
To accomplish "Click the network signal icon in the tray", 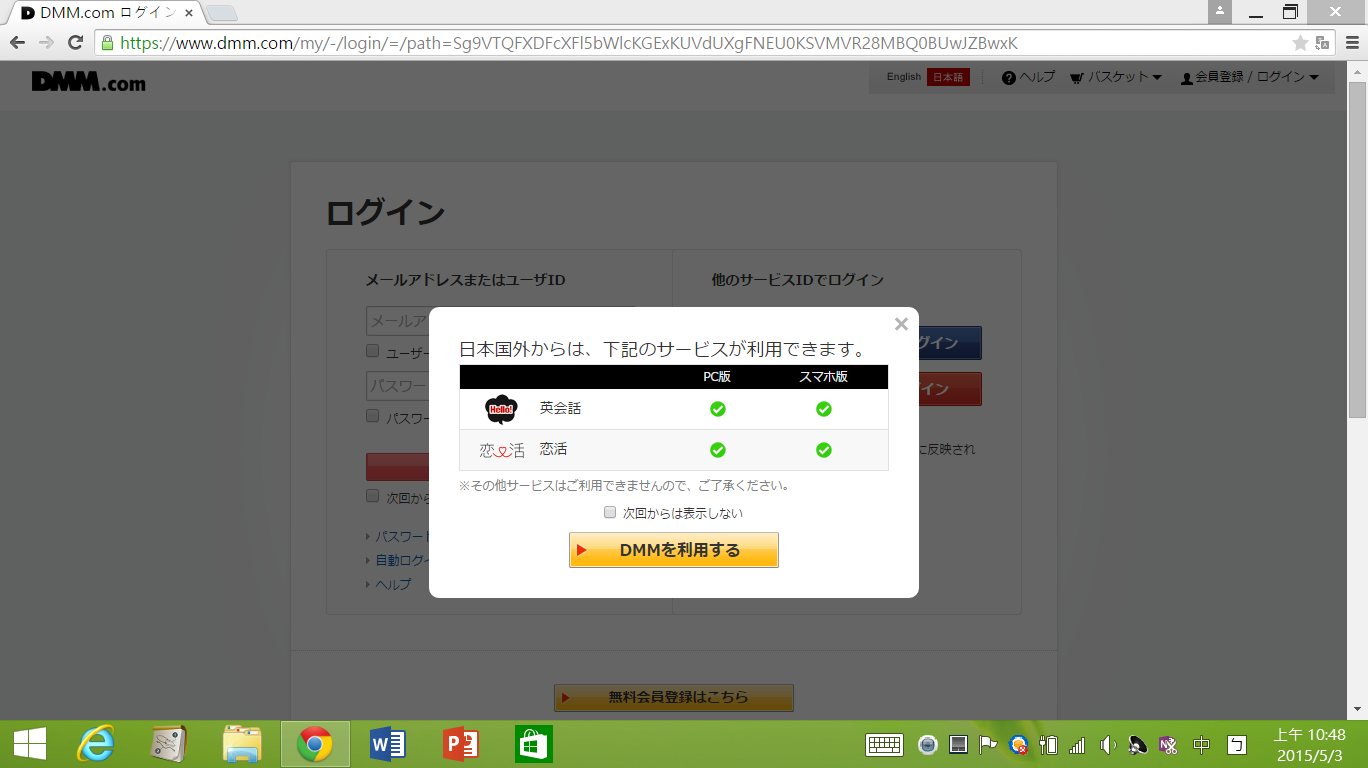I will pyautogui.click(x=1077, y=744).
